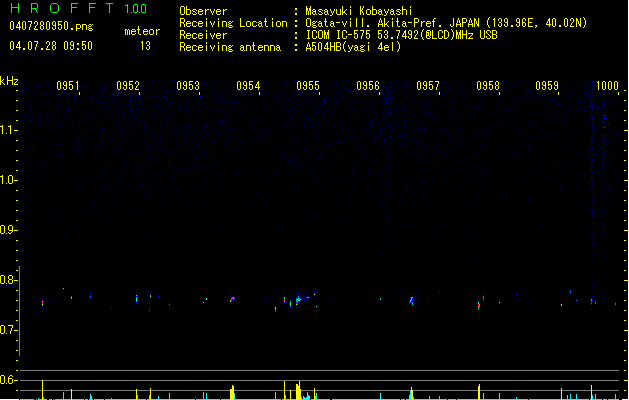The height and width of the screenshot is (400, 629).
Task: Click the HROFFT 1.0.0 title text
Action: tap(79, 8)
